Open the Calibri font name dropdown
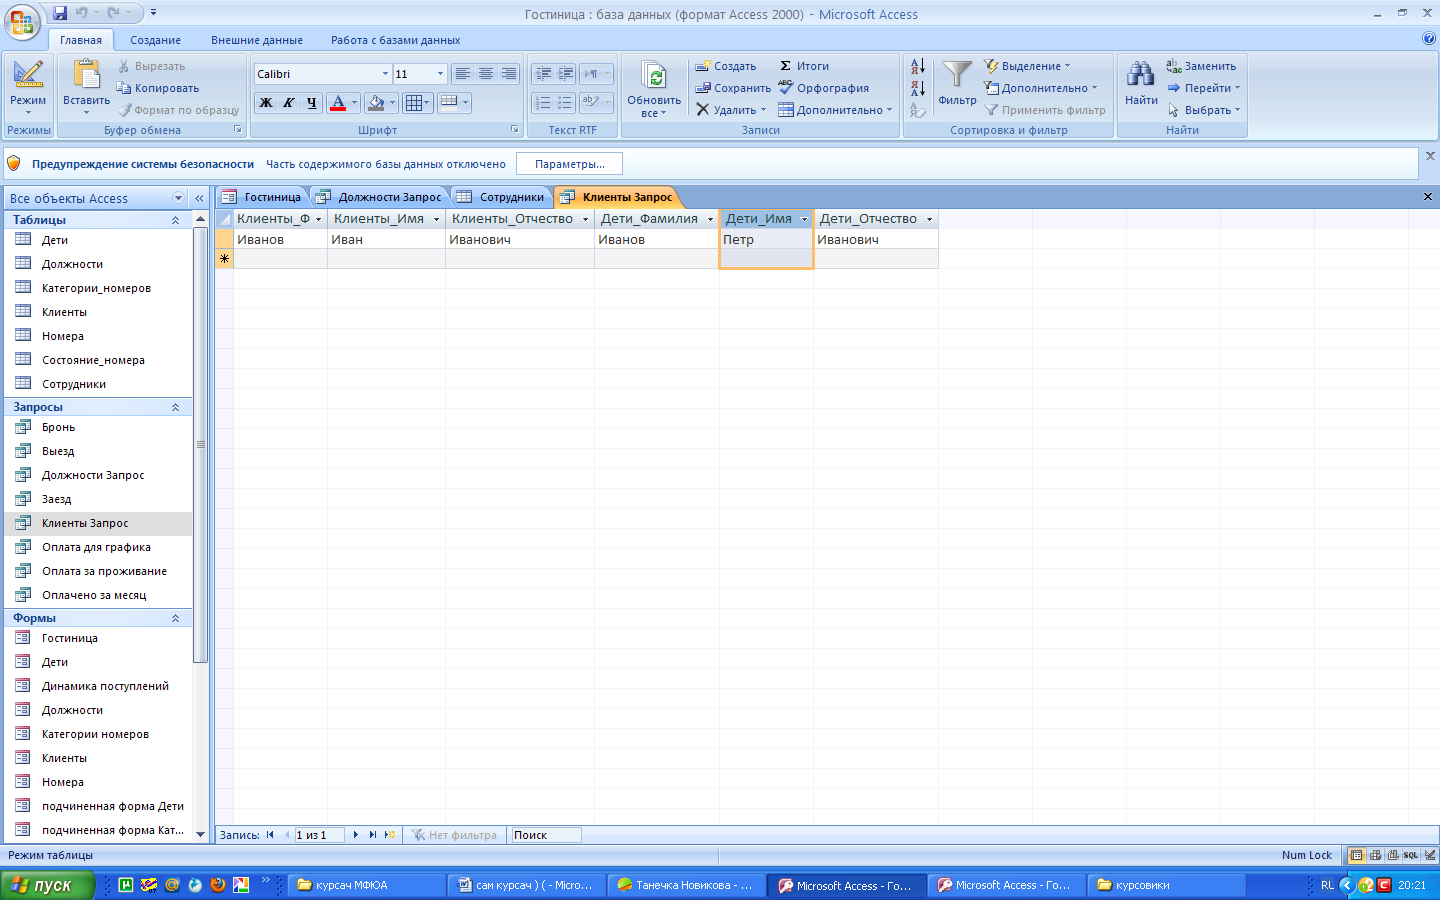This screenshot has width=1440, height=900. tap(385, 74)
